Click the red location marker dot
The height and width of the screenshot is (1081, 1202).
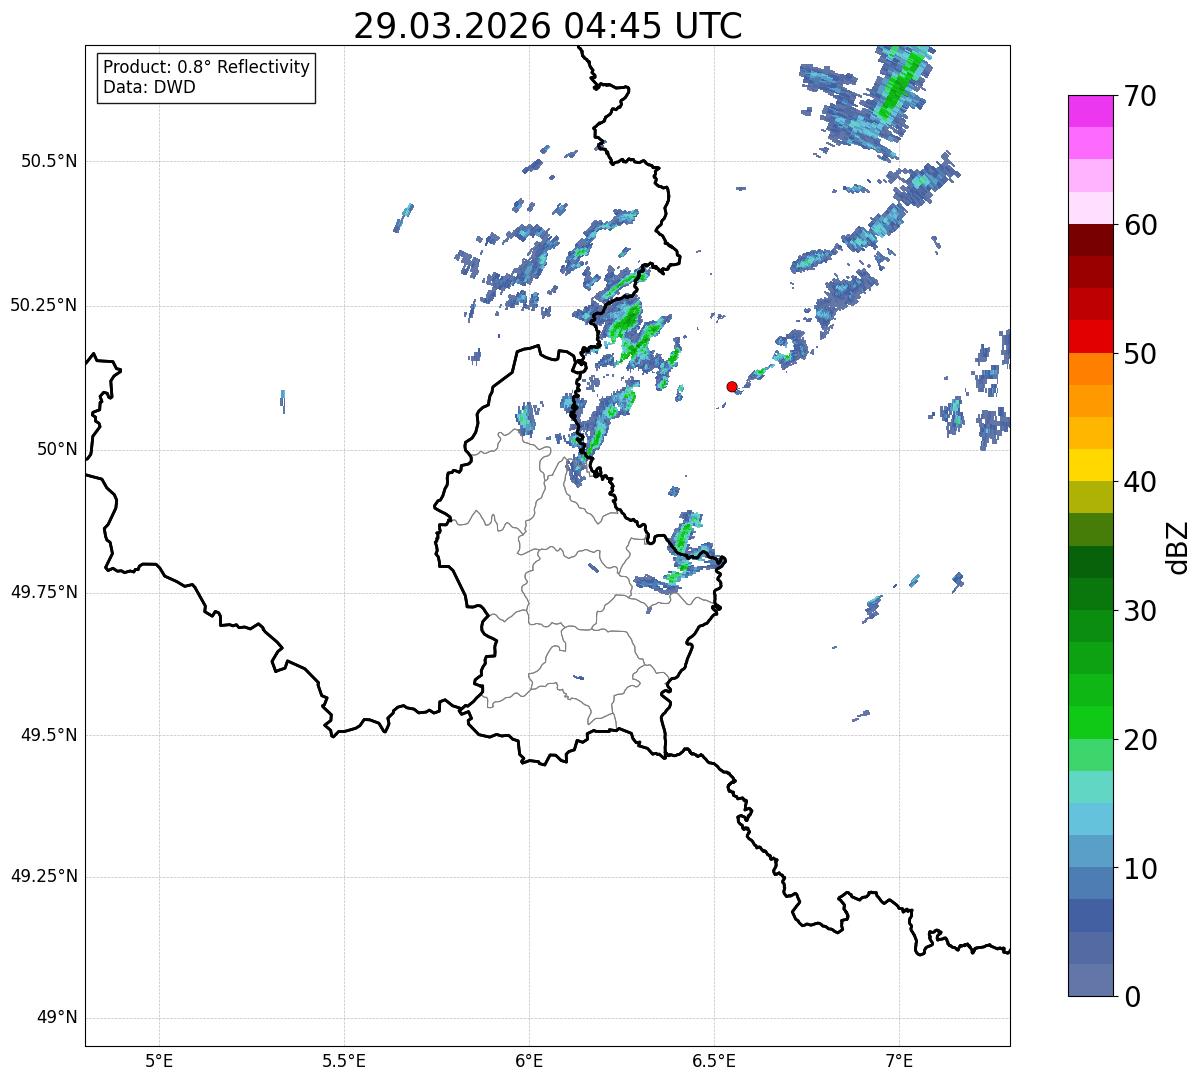tap(732, 386)
